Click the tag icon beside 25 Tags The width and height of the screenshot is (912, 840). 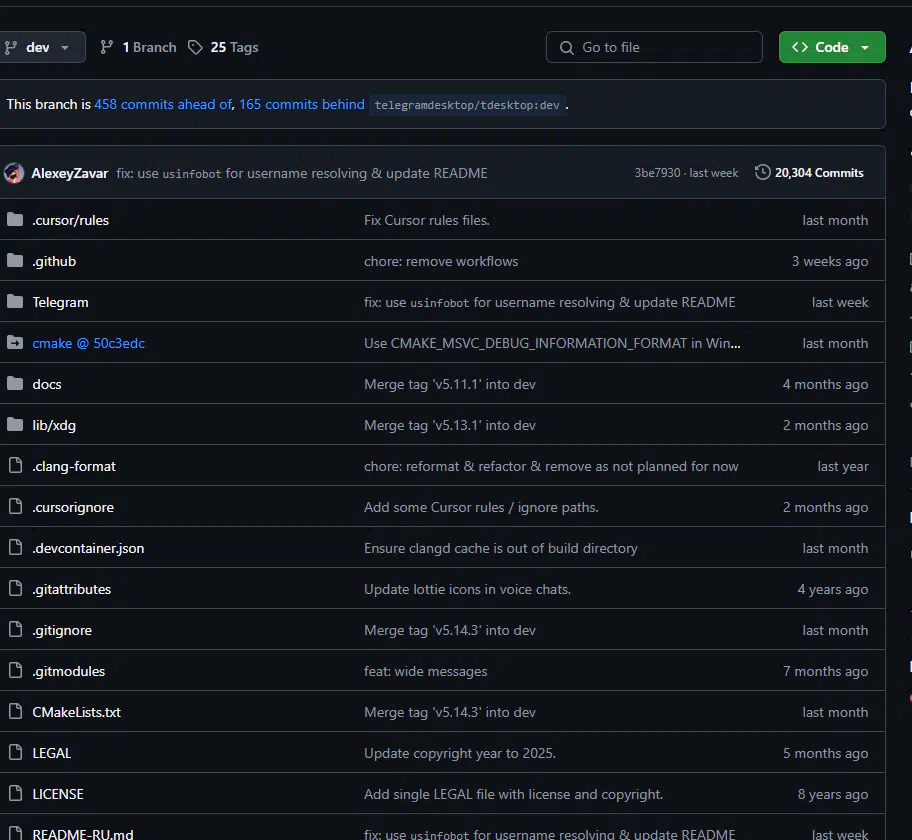point(195,47)
